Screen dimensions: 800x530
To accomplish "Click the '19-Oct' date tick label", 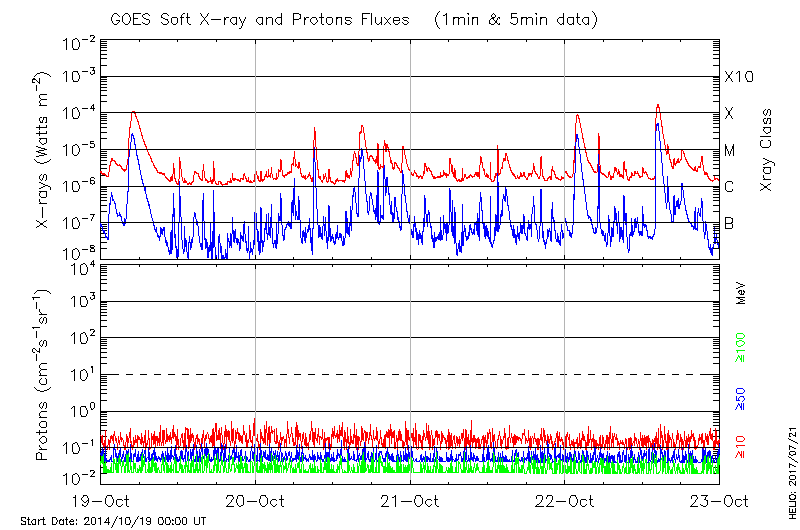I will coord(100,502).
